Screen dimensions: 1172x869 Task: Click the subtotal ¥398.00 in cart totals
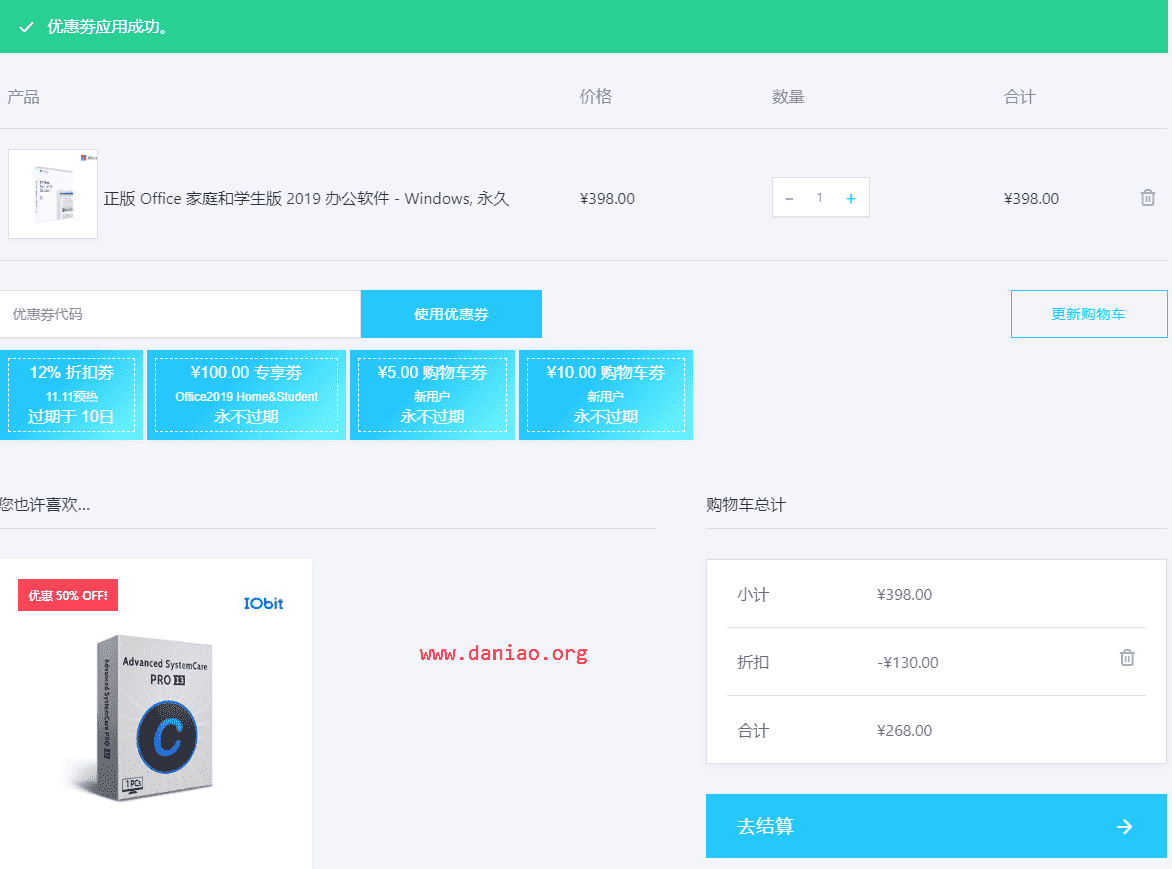point(904,595)
